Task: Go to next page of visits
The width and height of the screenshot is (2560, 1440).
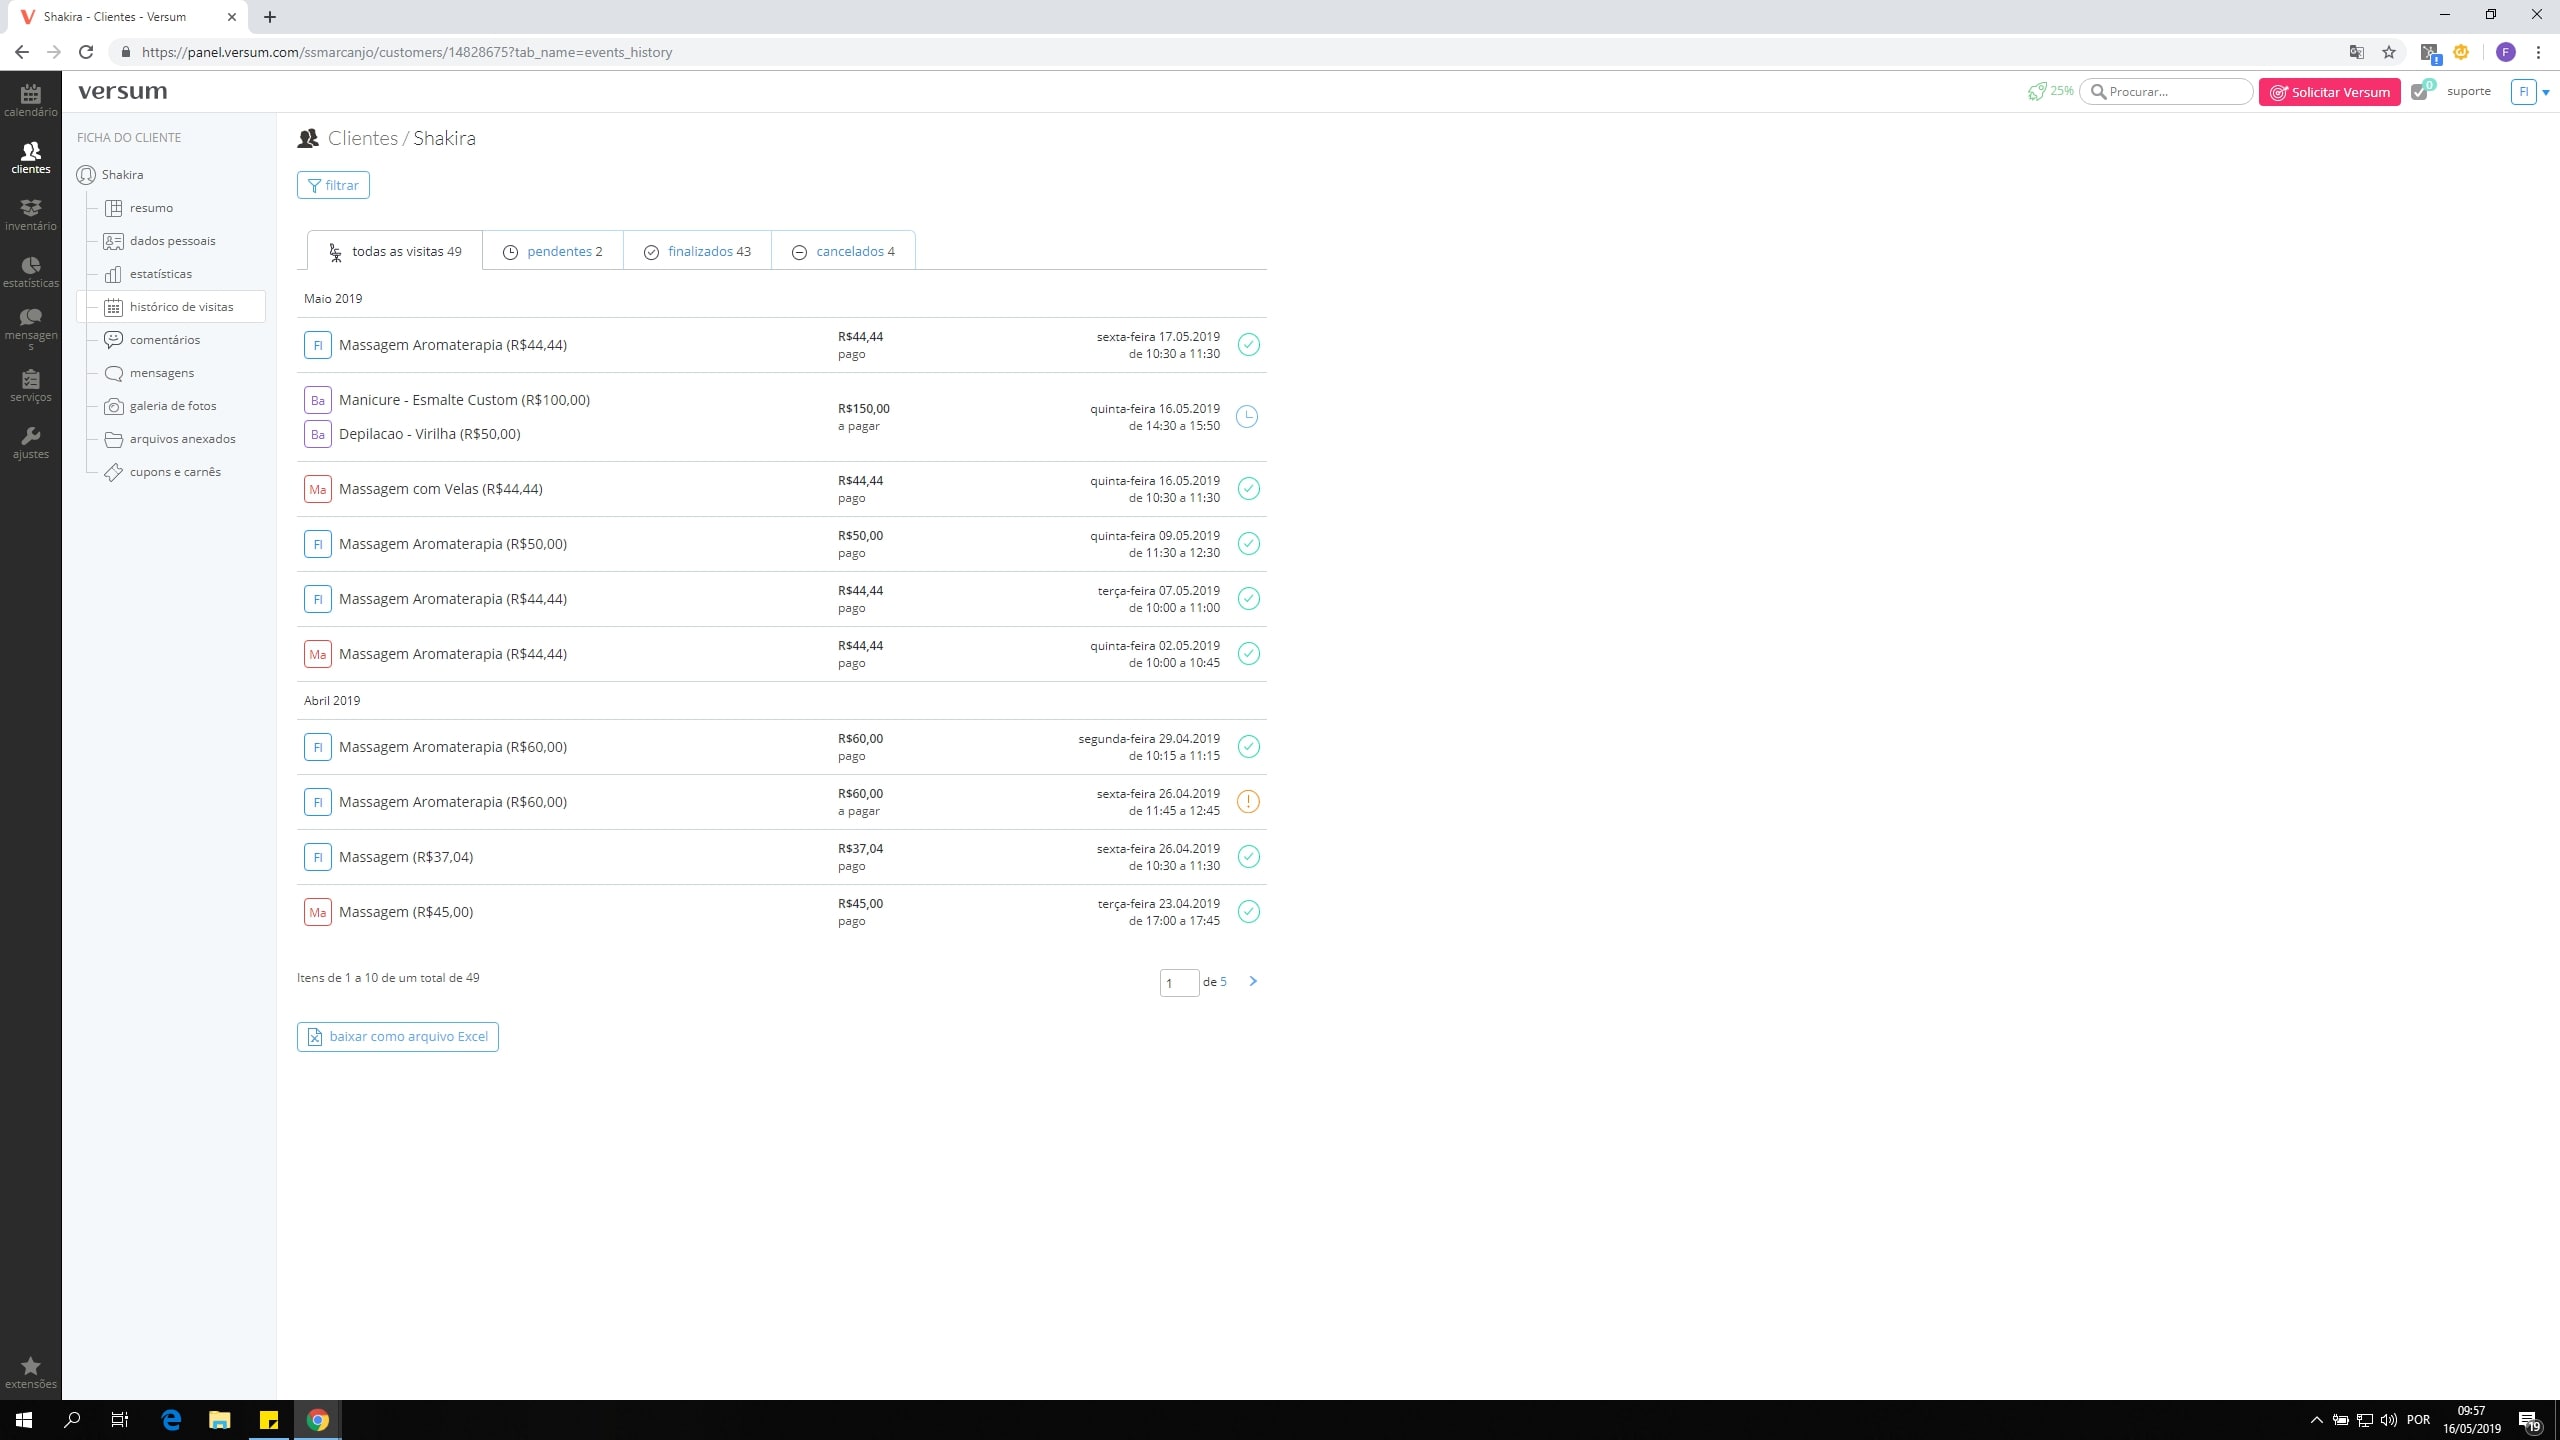Action: (1253, 982)
